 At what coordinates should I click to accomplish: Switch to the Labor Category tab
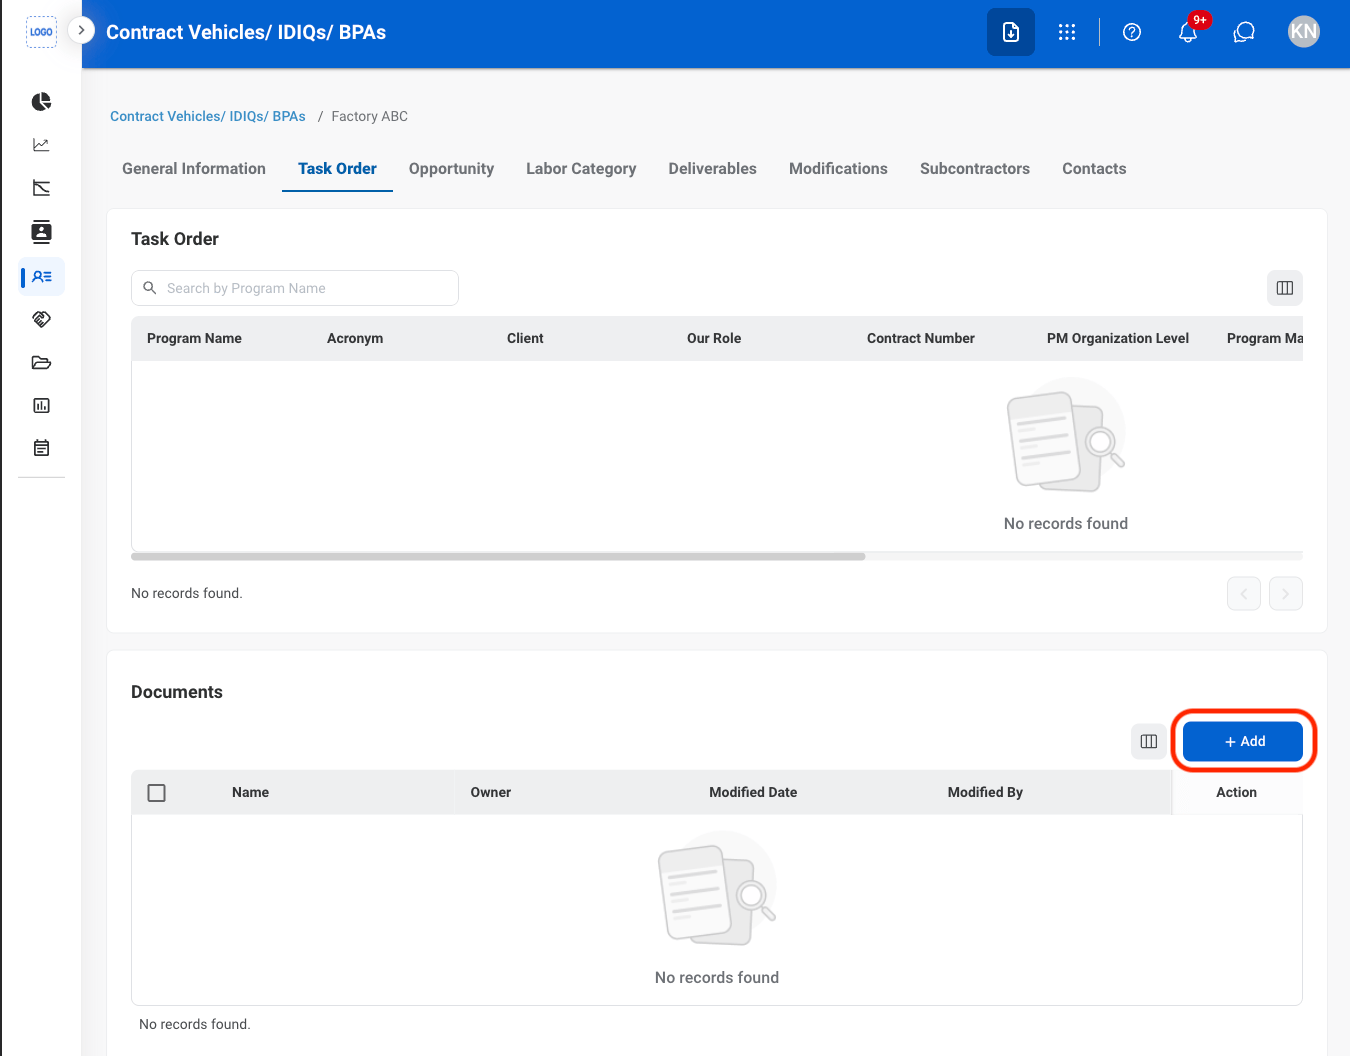581,169
